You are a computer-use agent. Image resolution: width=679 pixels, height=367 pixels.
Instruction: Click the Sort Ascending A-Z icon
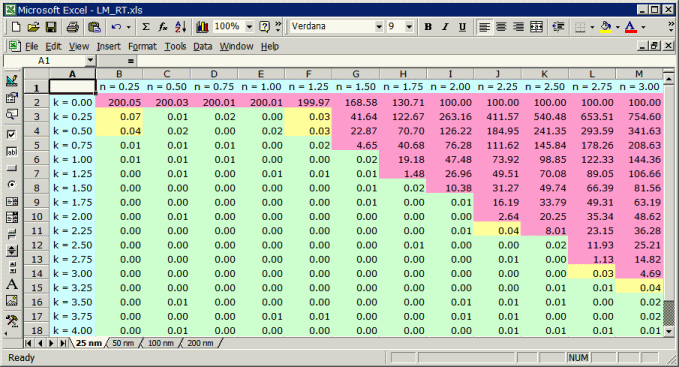pos(180,27)
